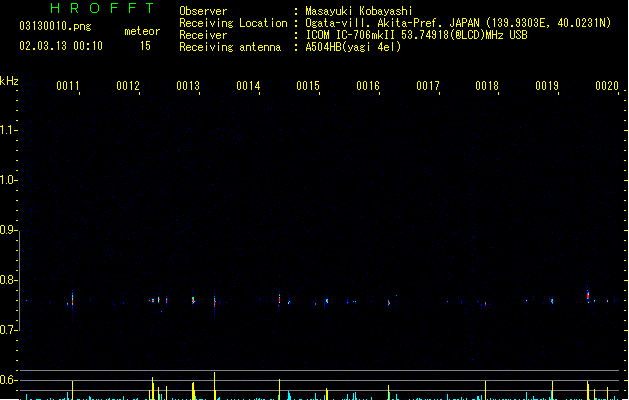
Task: Click the 0.8 kHz axis label
Action: [7, 280]
